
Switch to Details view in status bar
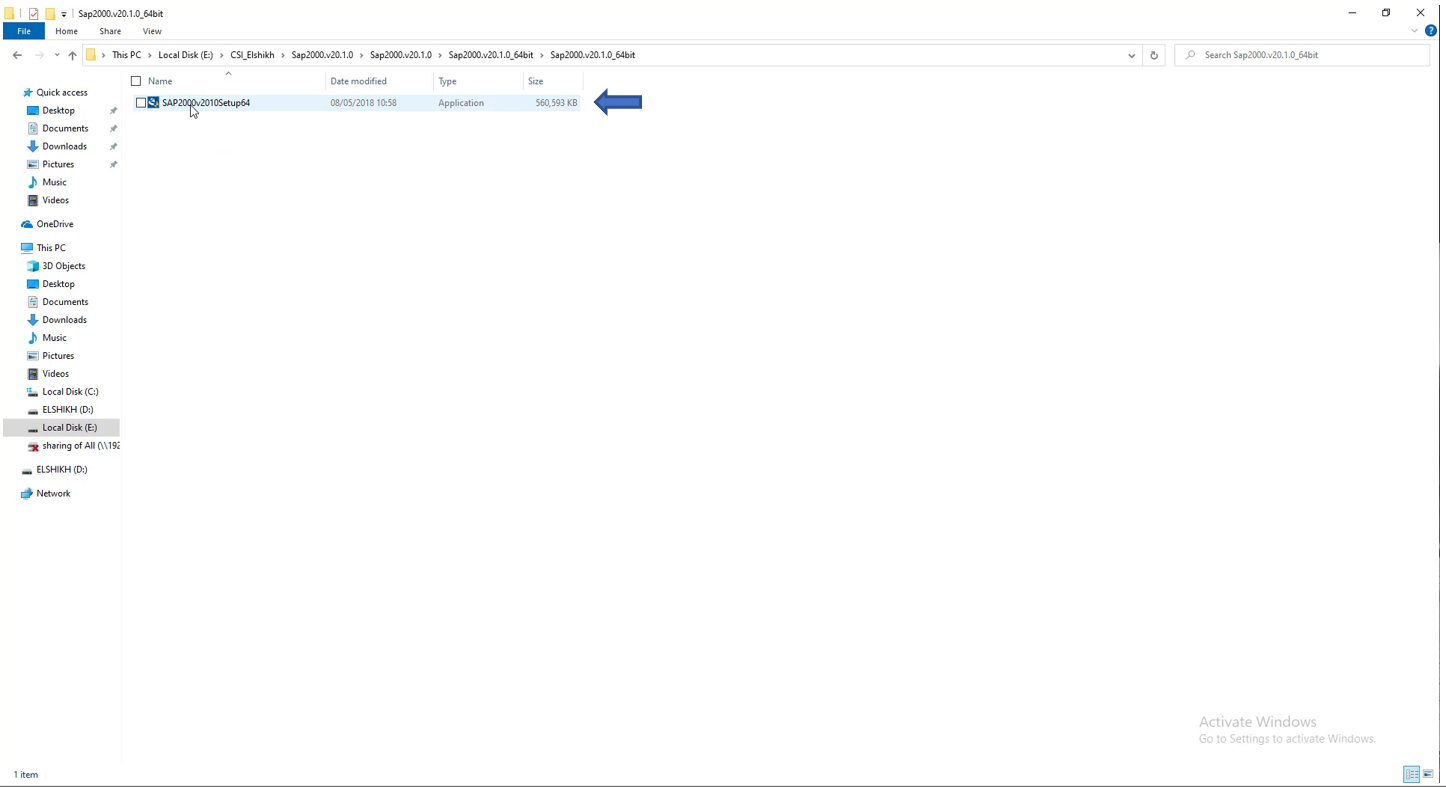pyautogui.click(x=1411, y=775)
